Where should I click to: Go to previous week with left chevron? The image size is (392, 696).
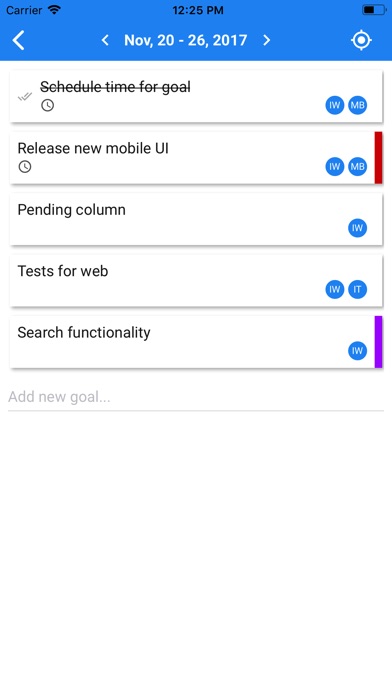105,40
